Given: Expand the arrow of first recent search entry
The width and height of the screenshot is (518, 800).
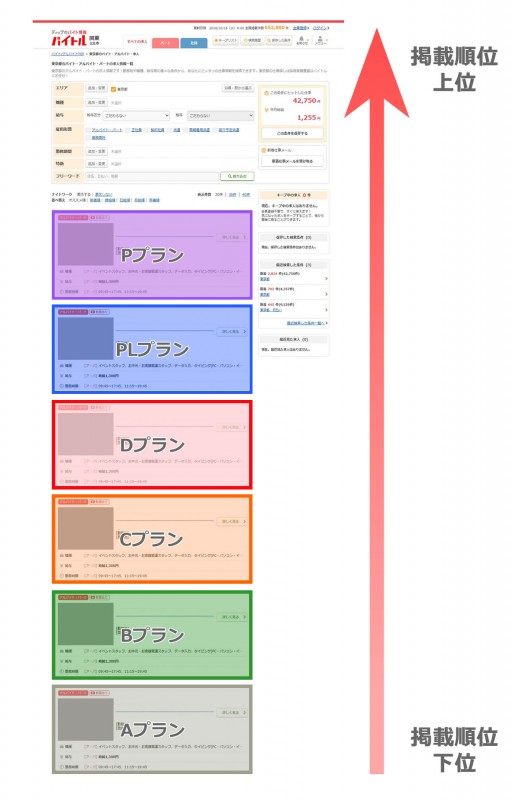Looking at the screenshot, I should (326, 279).
